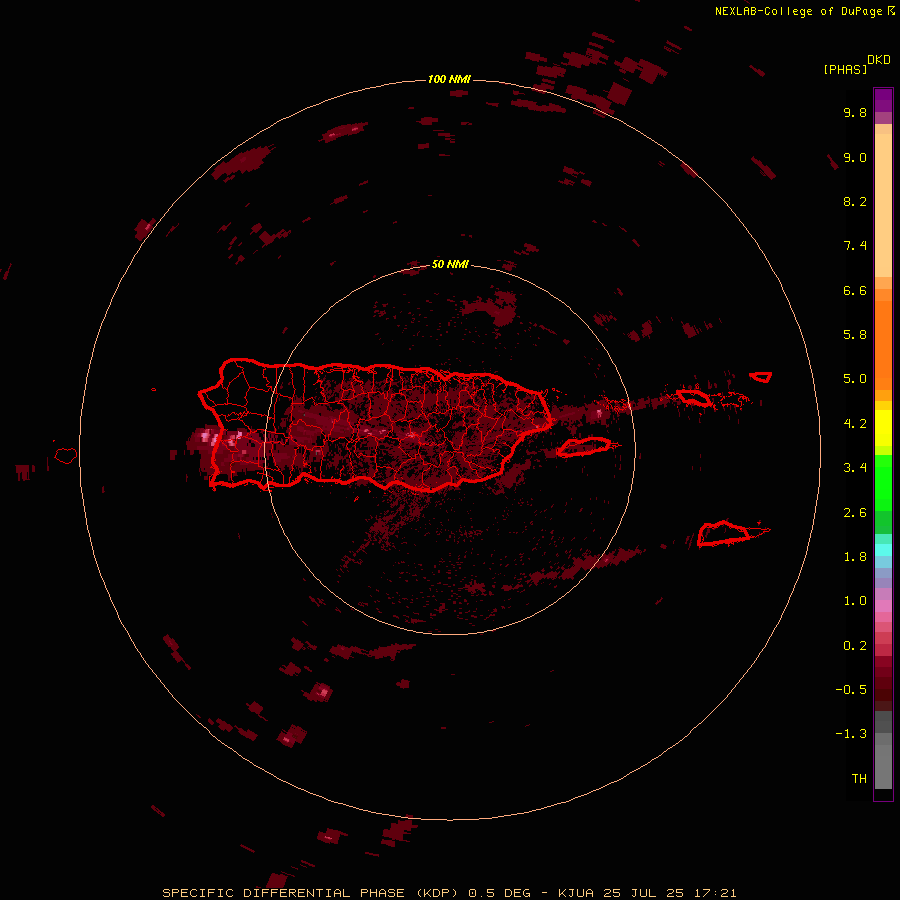Select the -0.5 legend value
The image size is (900, 900).
[851, 689]
